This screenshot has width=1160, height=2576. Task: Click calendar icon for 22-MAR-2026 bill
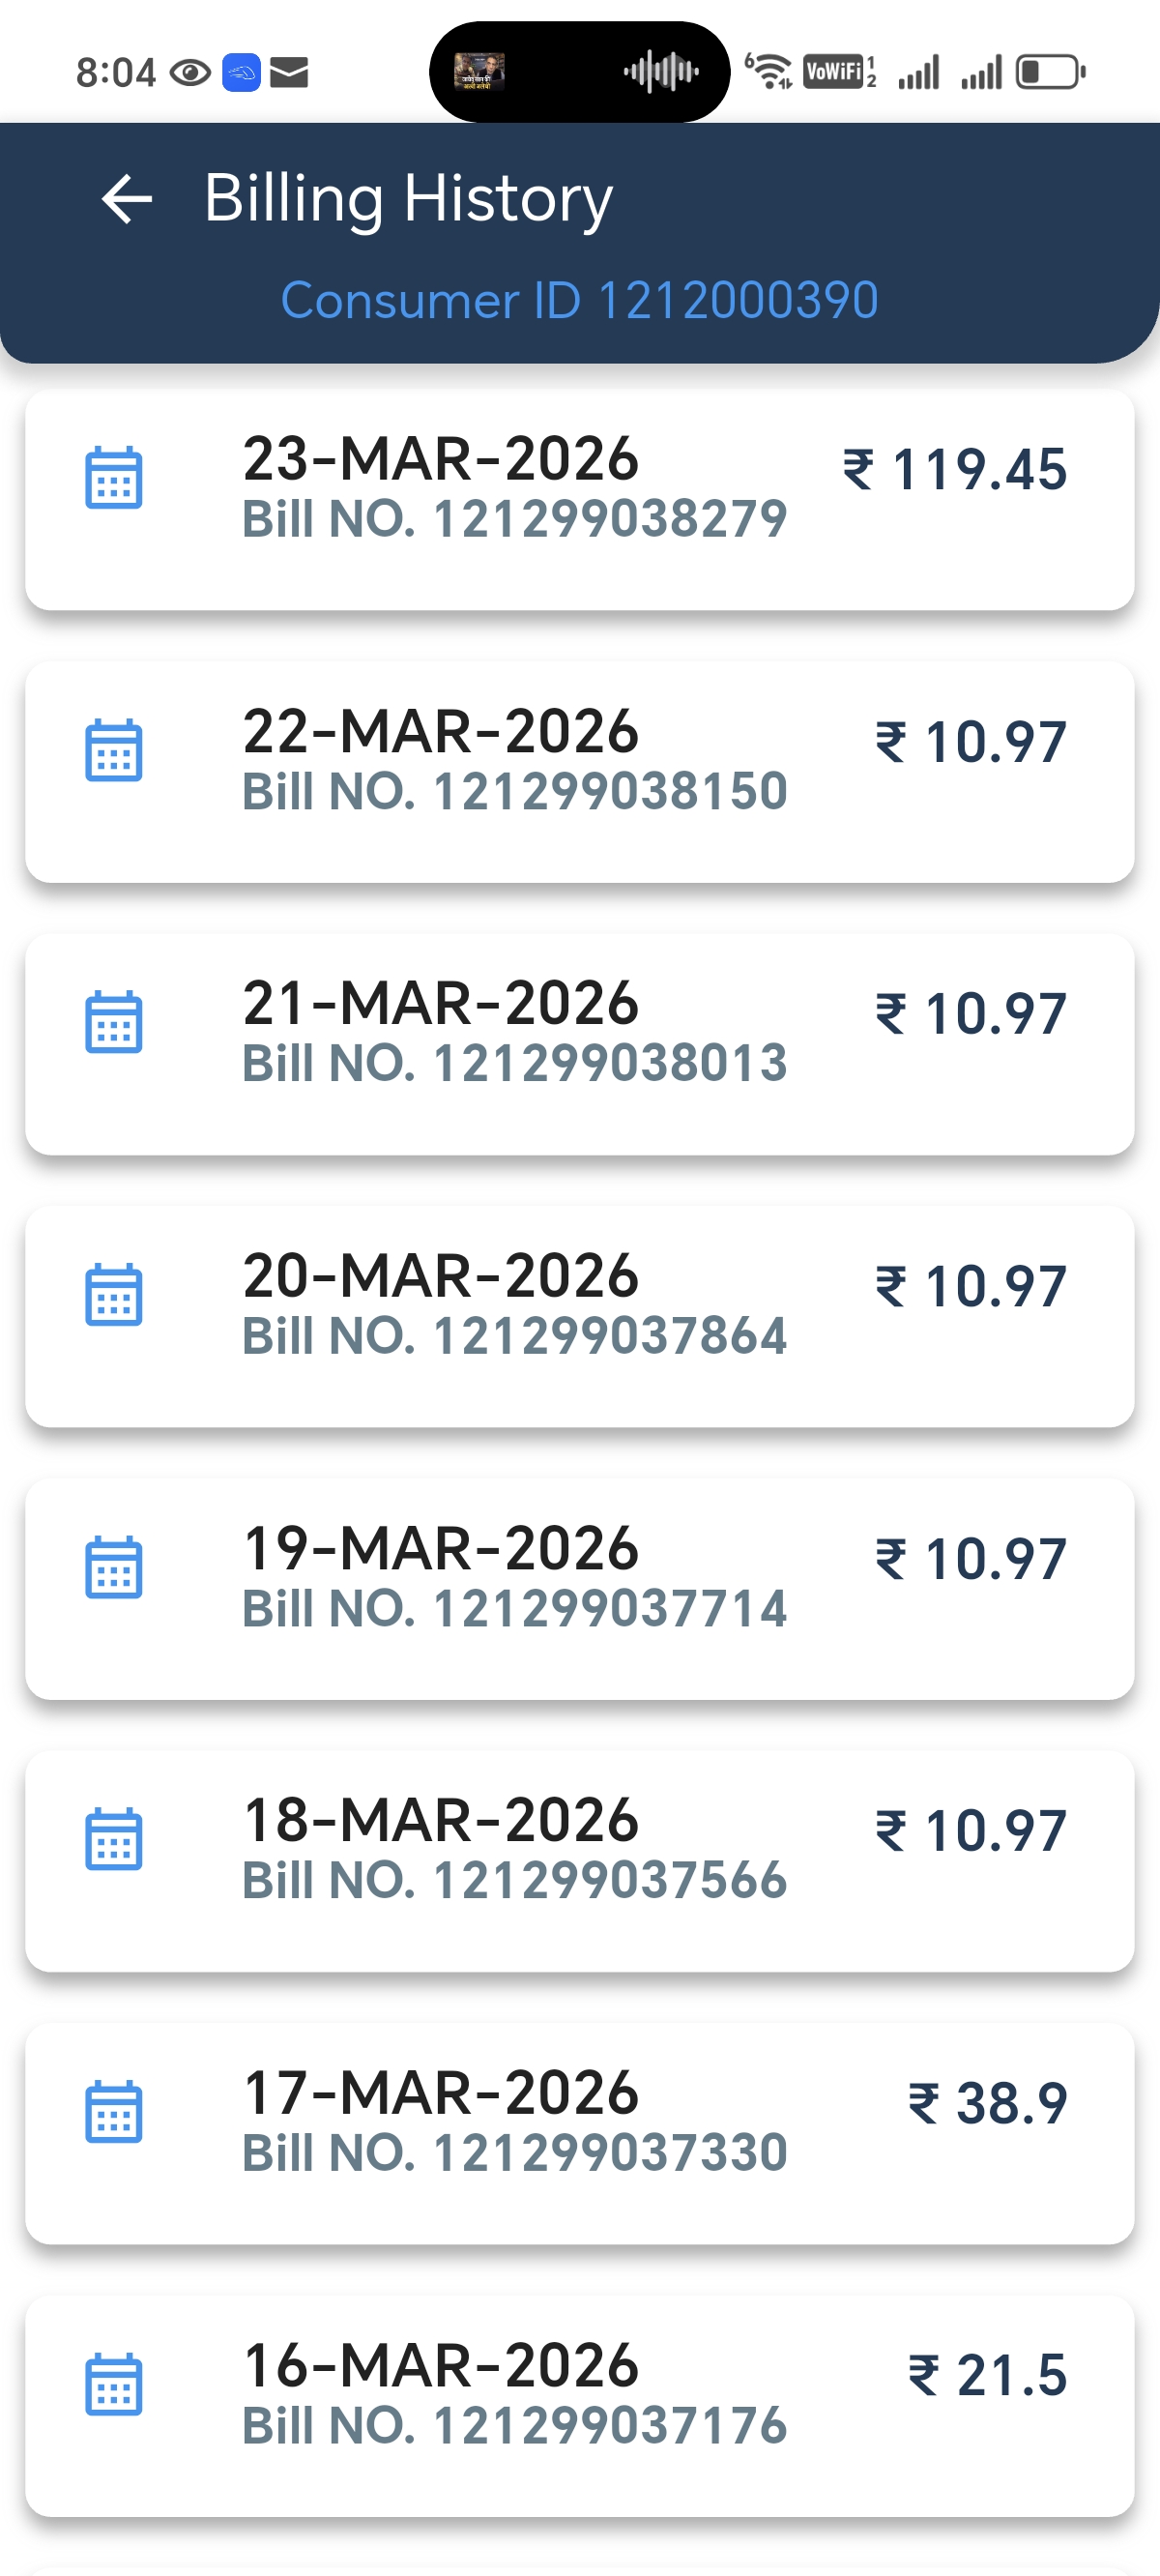[114, 750]
